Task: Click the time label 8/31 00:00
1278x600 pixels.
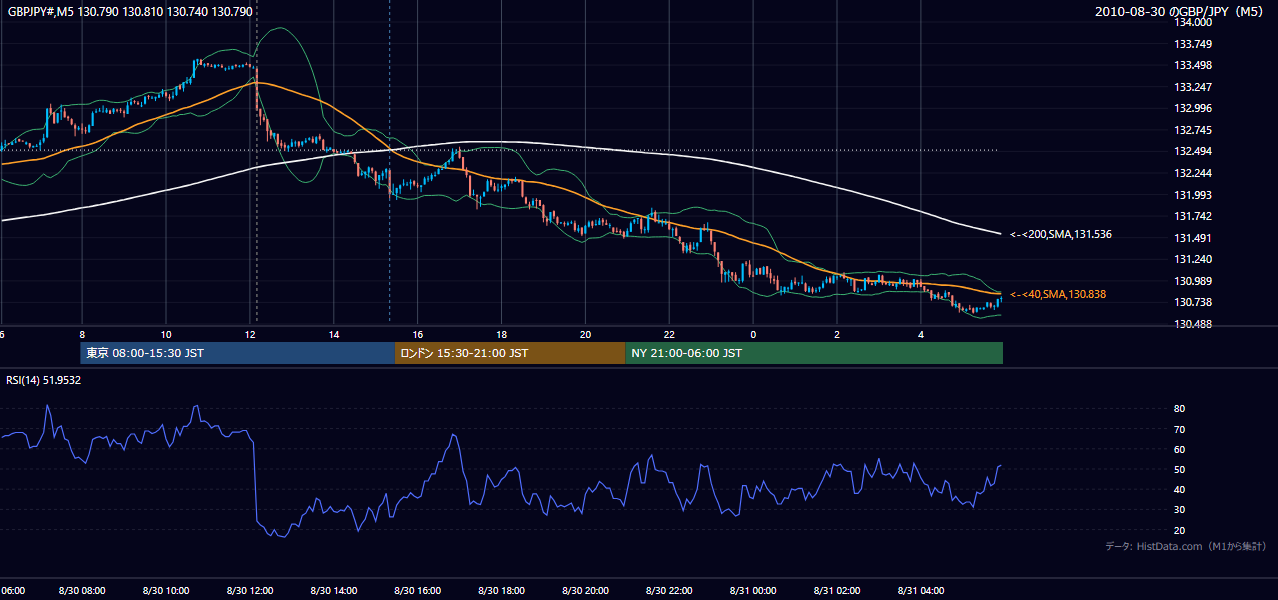Action: pyautogui.click(x=753, y=590)
